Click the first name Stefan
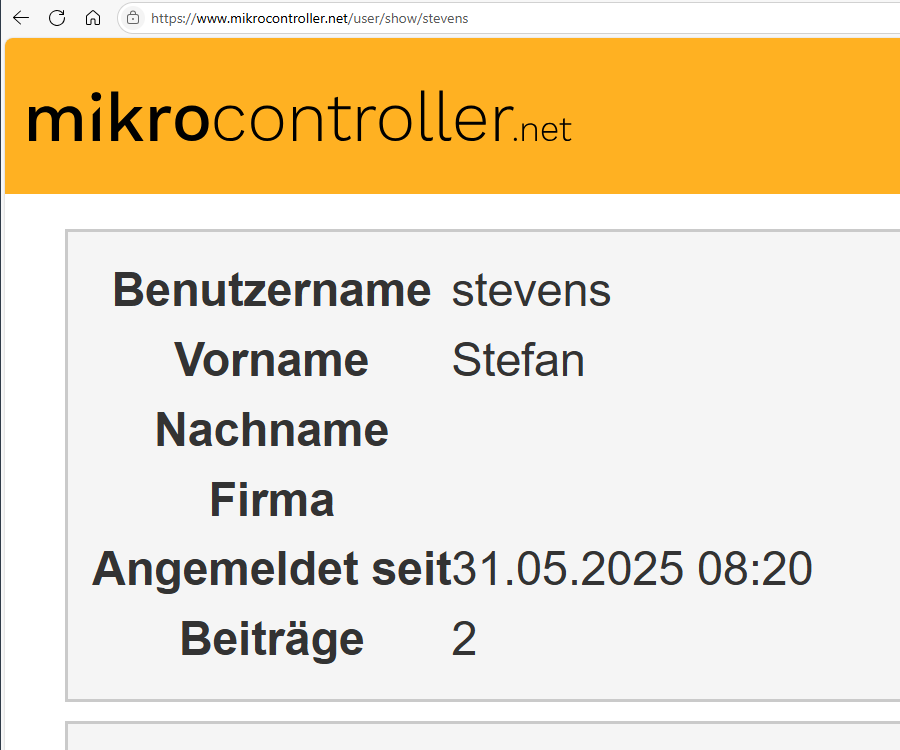This screenshot has width=900, height=750. click(x=518, y=360)
